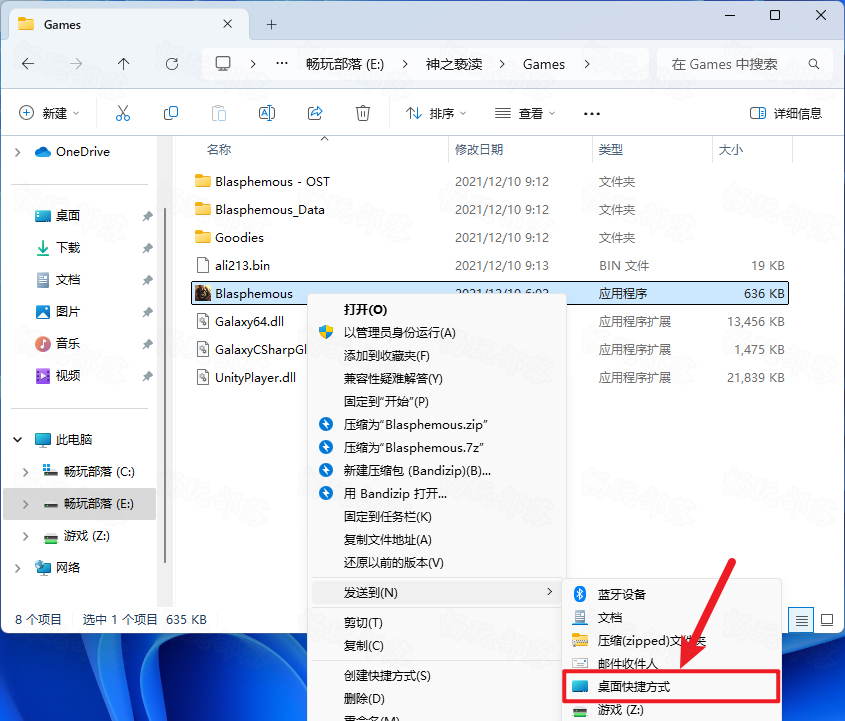Switch to large thumbnails view icon

coord(827,620)
